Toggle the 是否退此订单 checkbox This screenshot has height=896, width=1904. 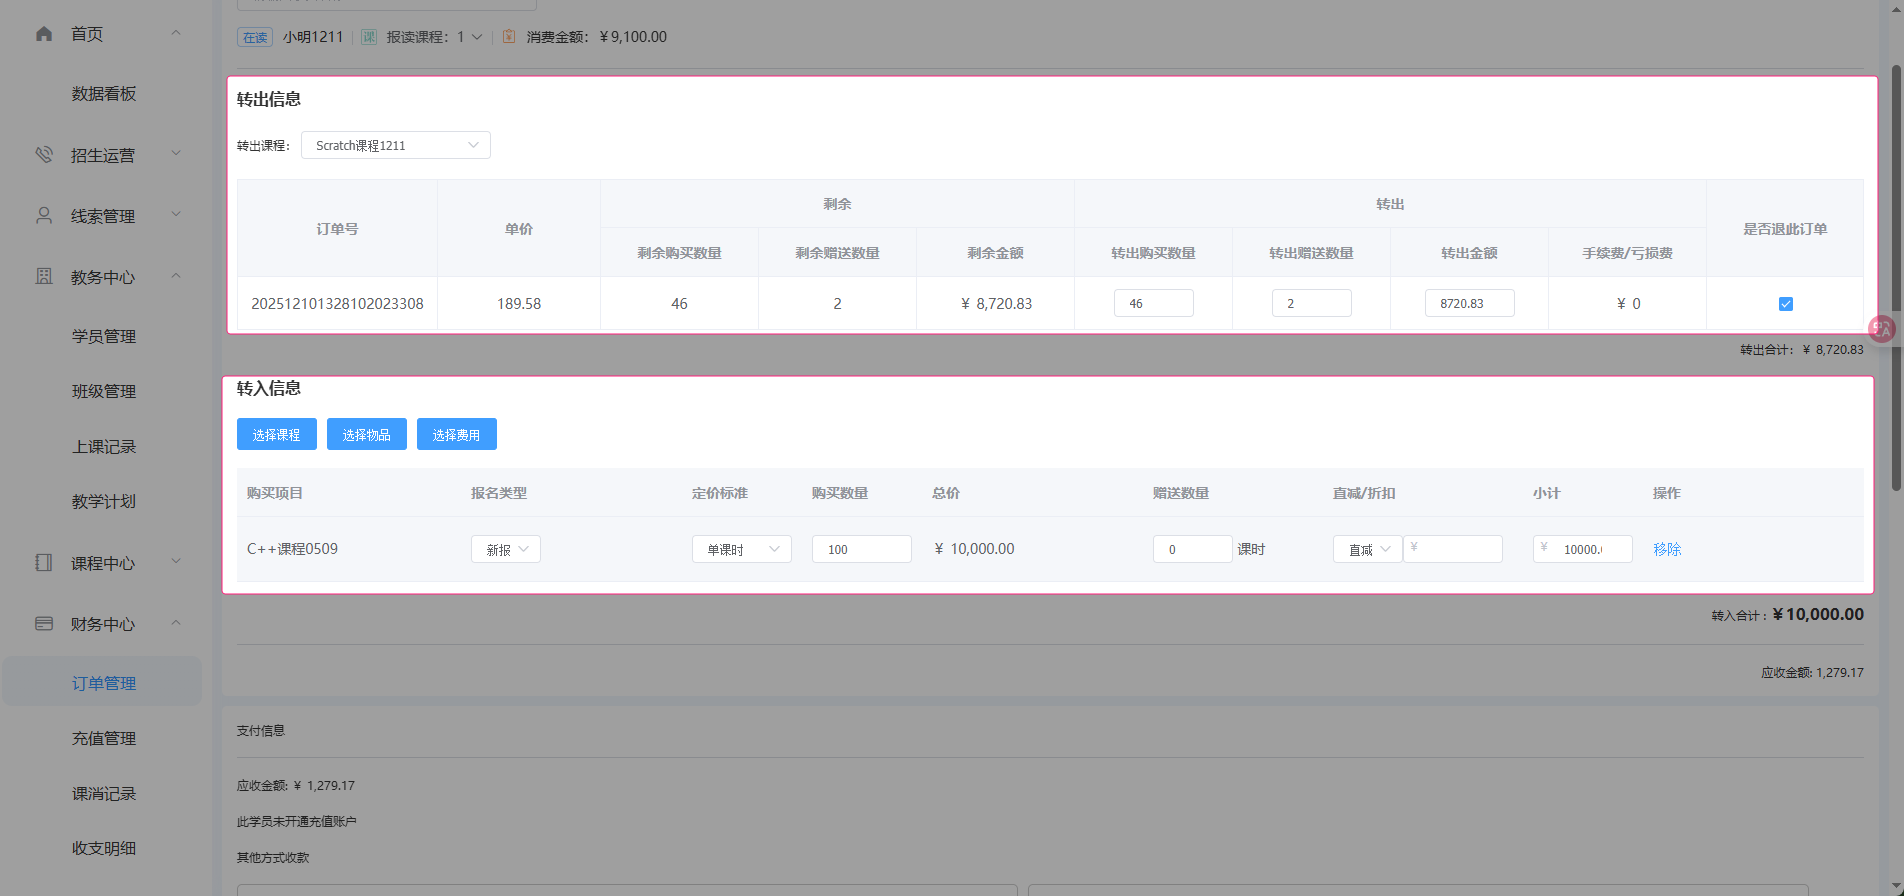click(x=1786, y=304)
